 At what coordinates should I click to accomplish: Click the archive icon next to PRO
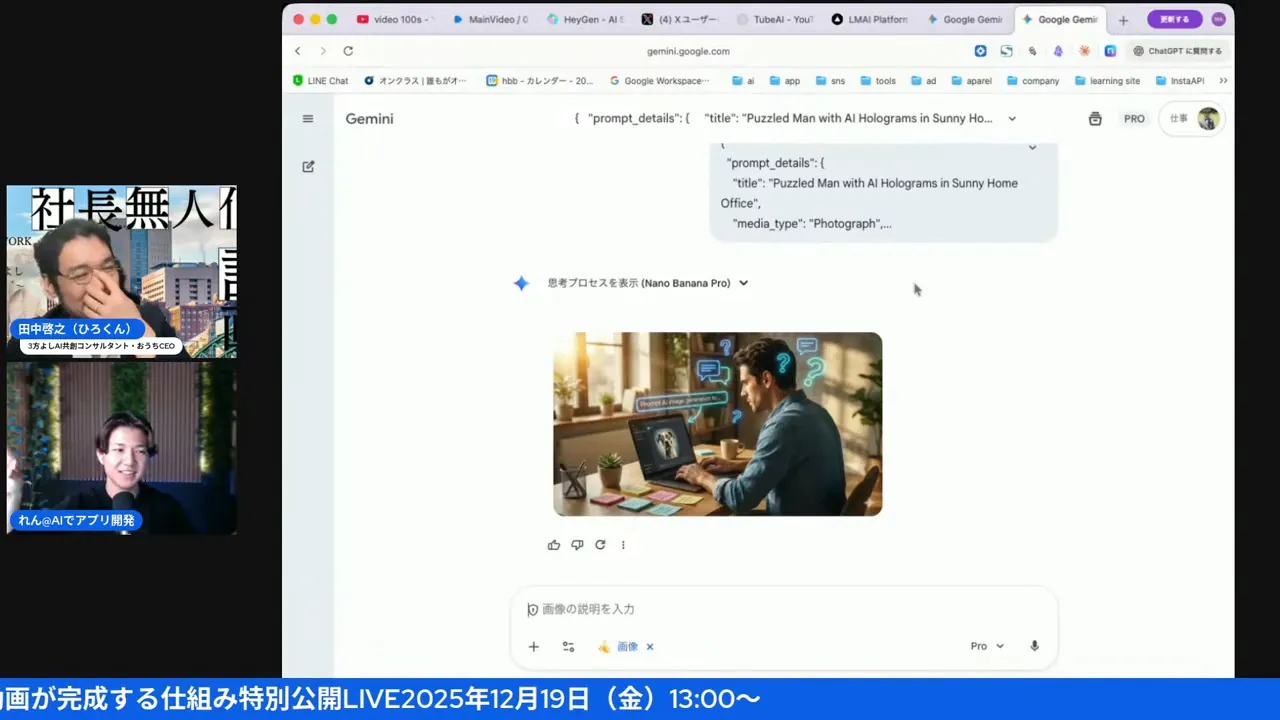1094,118
